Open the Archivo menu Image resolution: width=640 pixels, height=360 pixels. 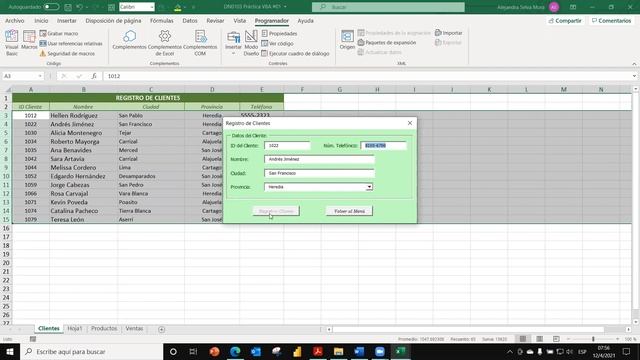[x=15, y=20]
